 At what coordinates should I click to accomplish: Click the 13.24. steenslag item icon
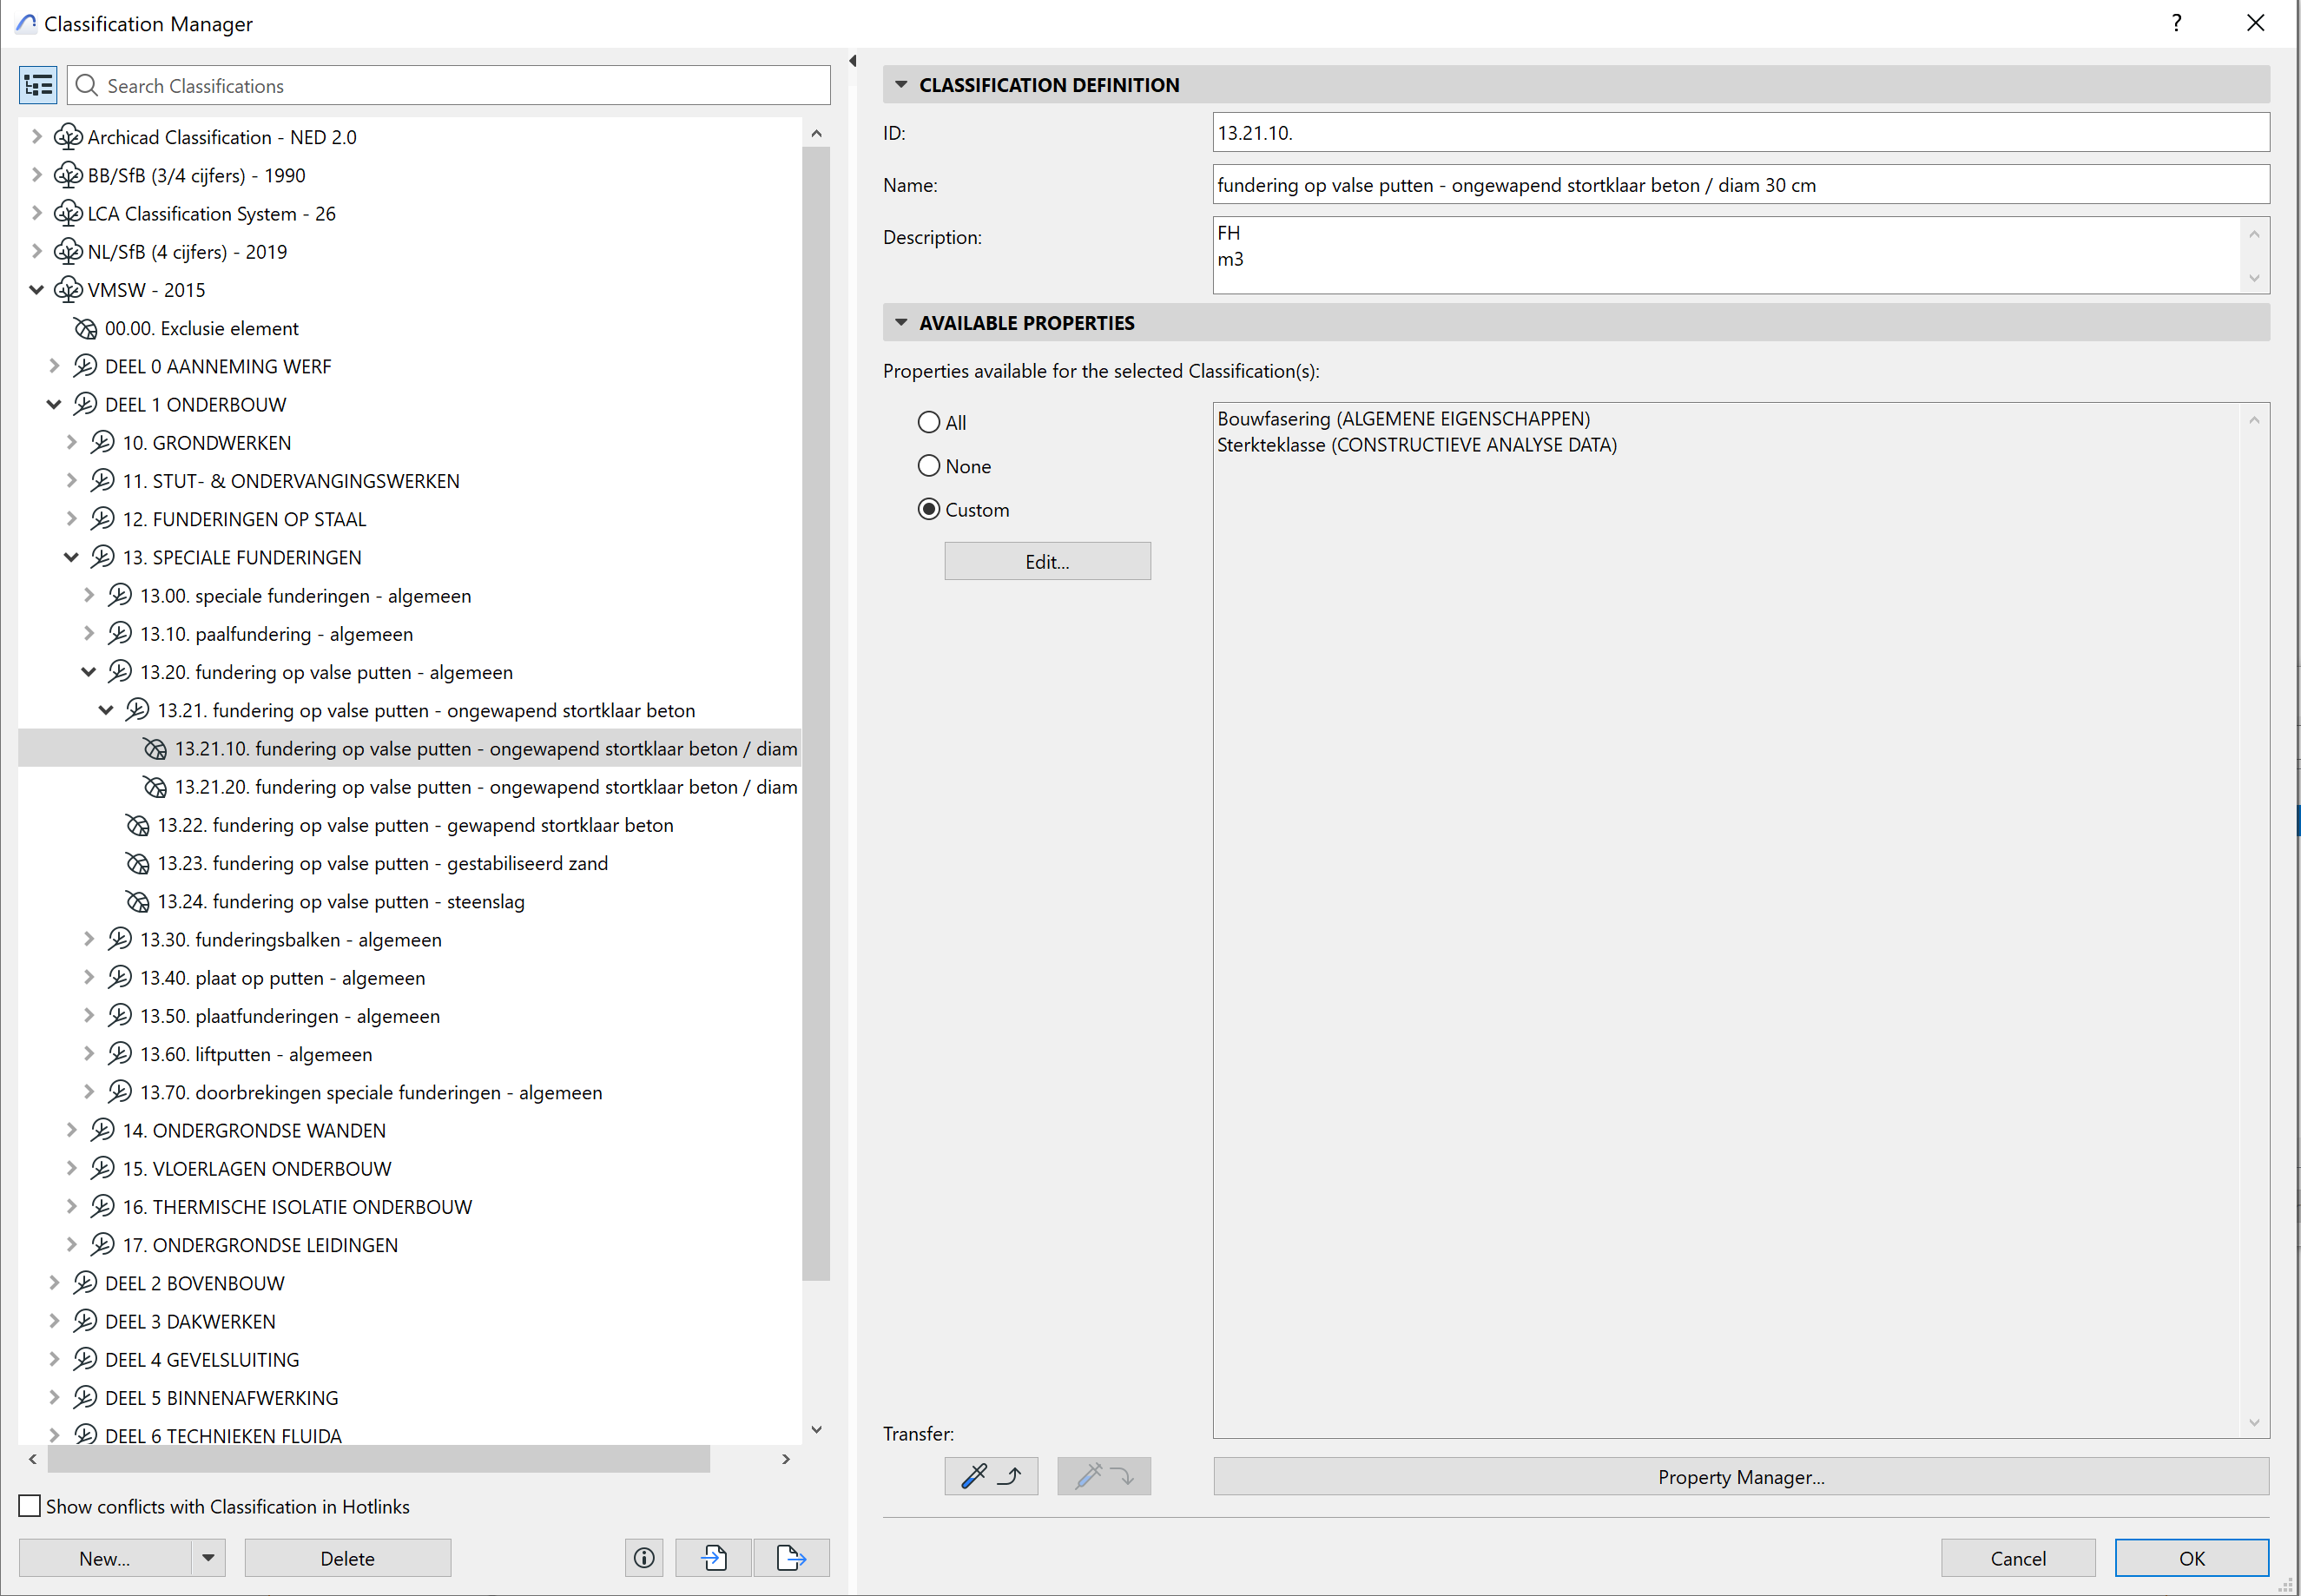pos(138,901)
